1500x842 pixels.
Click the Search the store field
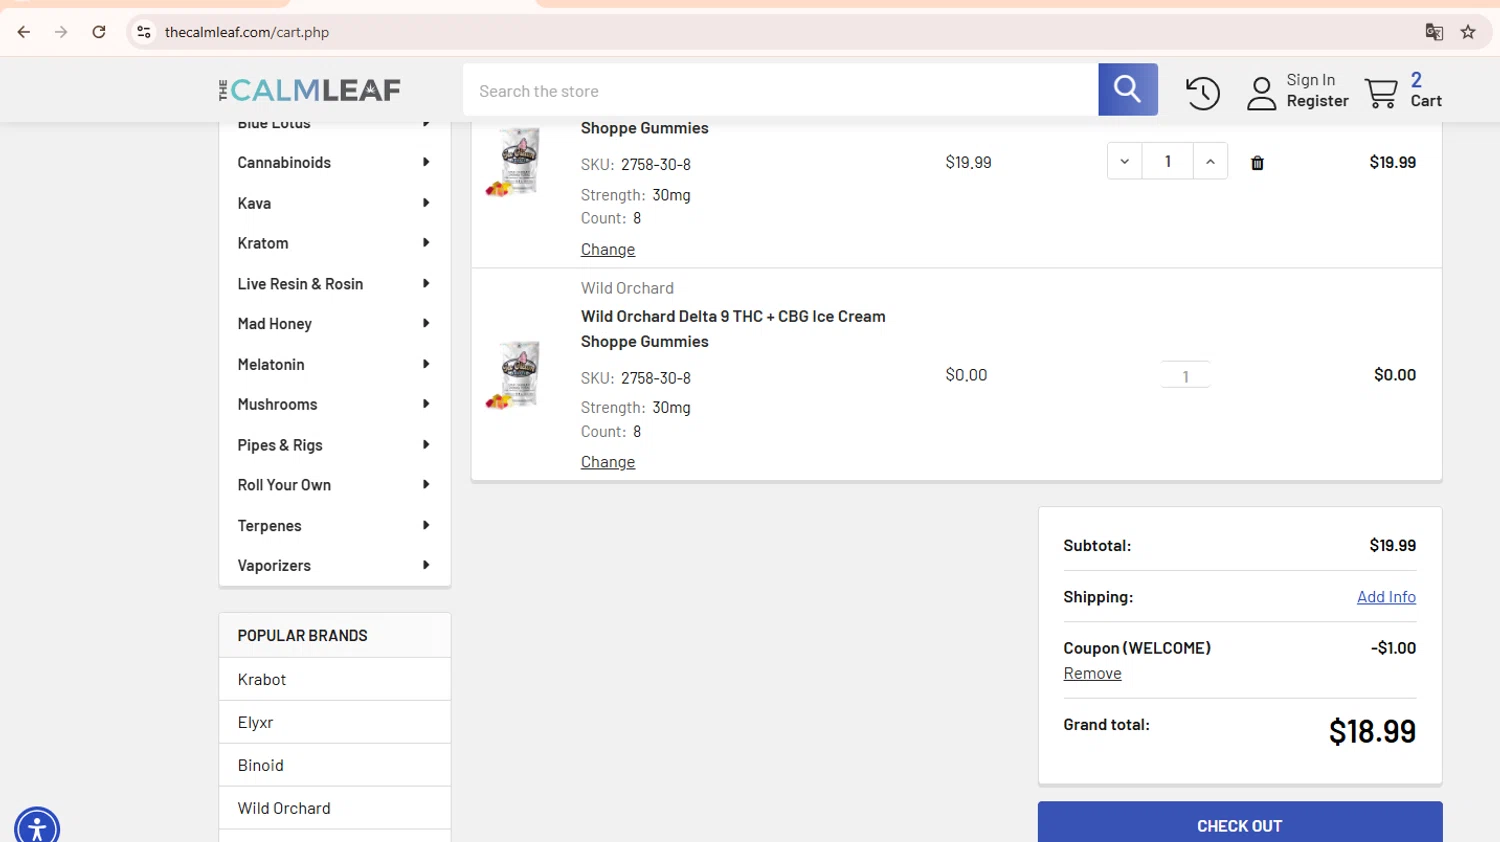pos(780,90)
